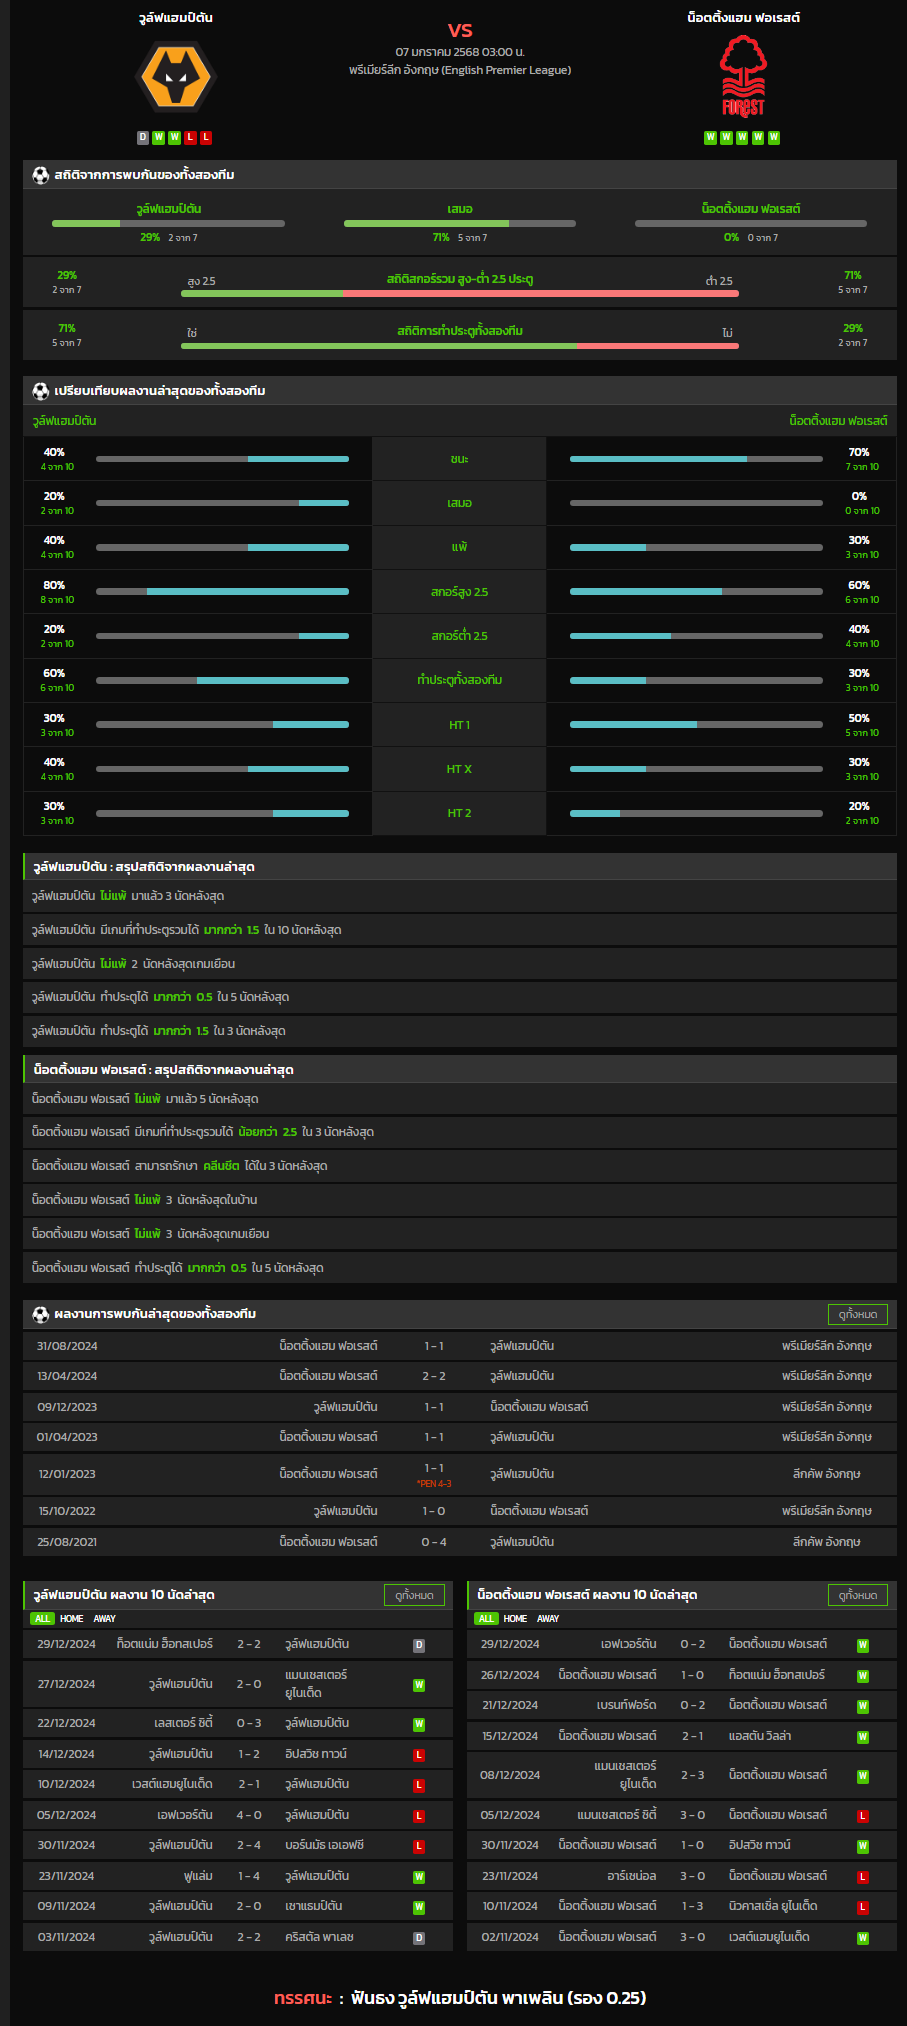Image resolution: width=907 pixels, height=2026 pixels.
Task: Click D badge on Wolves 2-2 Crystal Palace row
Action: coord(419,1938)
